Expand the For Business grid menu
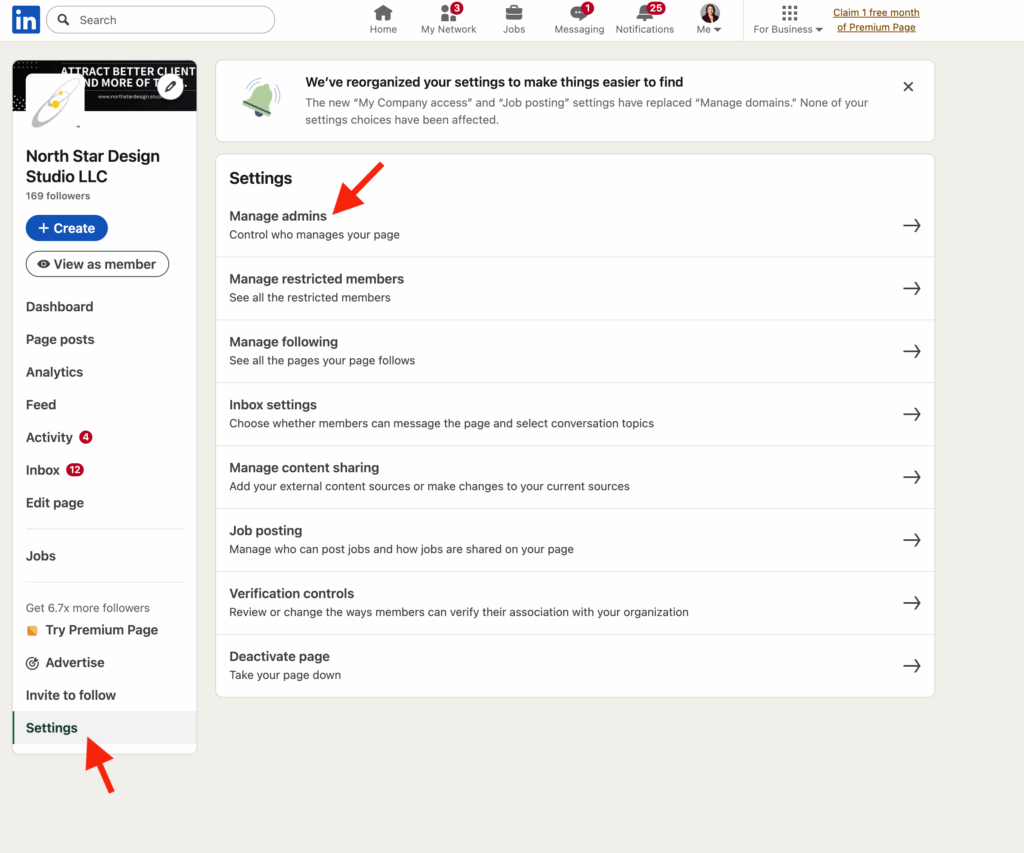Viewport: 1024px width, 853px height. (788, 19)
